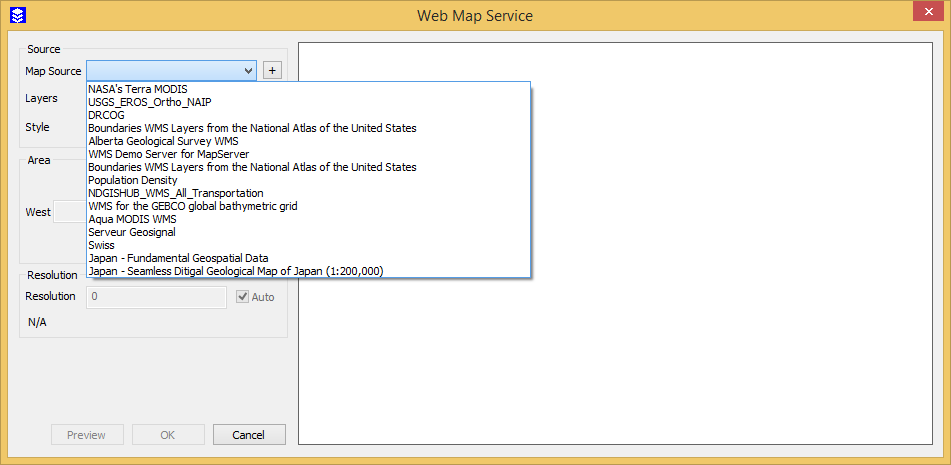The image size is (951, 465).
Task: Choose USGS_EROS_Ortho_NAIP from the list
Action: [x=309, y=101]
